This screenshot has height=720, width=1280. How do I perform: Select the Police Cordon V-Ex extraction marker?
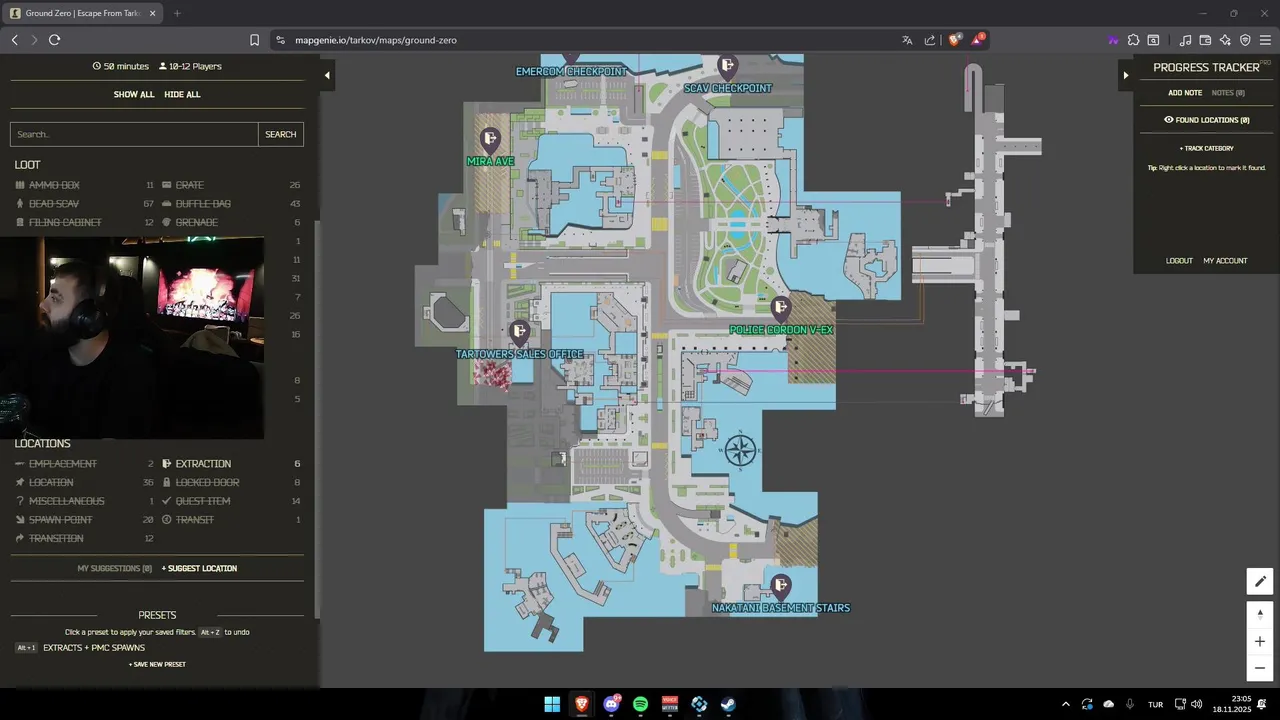pos(781,308)
